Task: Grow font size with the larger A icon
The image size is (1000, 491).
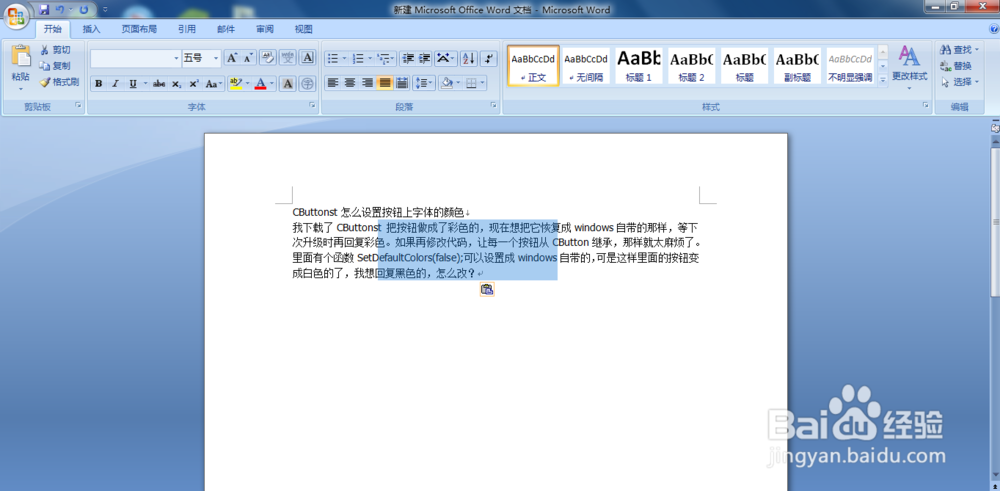Action: tap(232, 58)
